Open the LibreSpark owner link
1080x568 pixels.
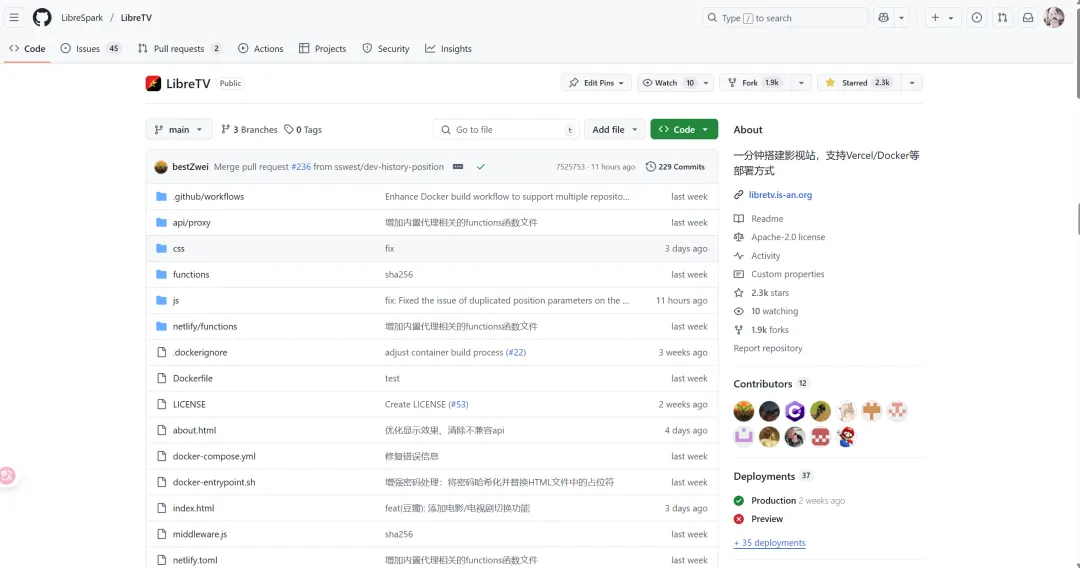tap(82, 18)
